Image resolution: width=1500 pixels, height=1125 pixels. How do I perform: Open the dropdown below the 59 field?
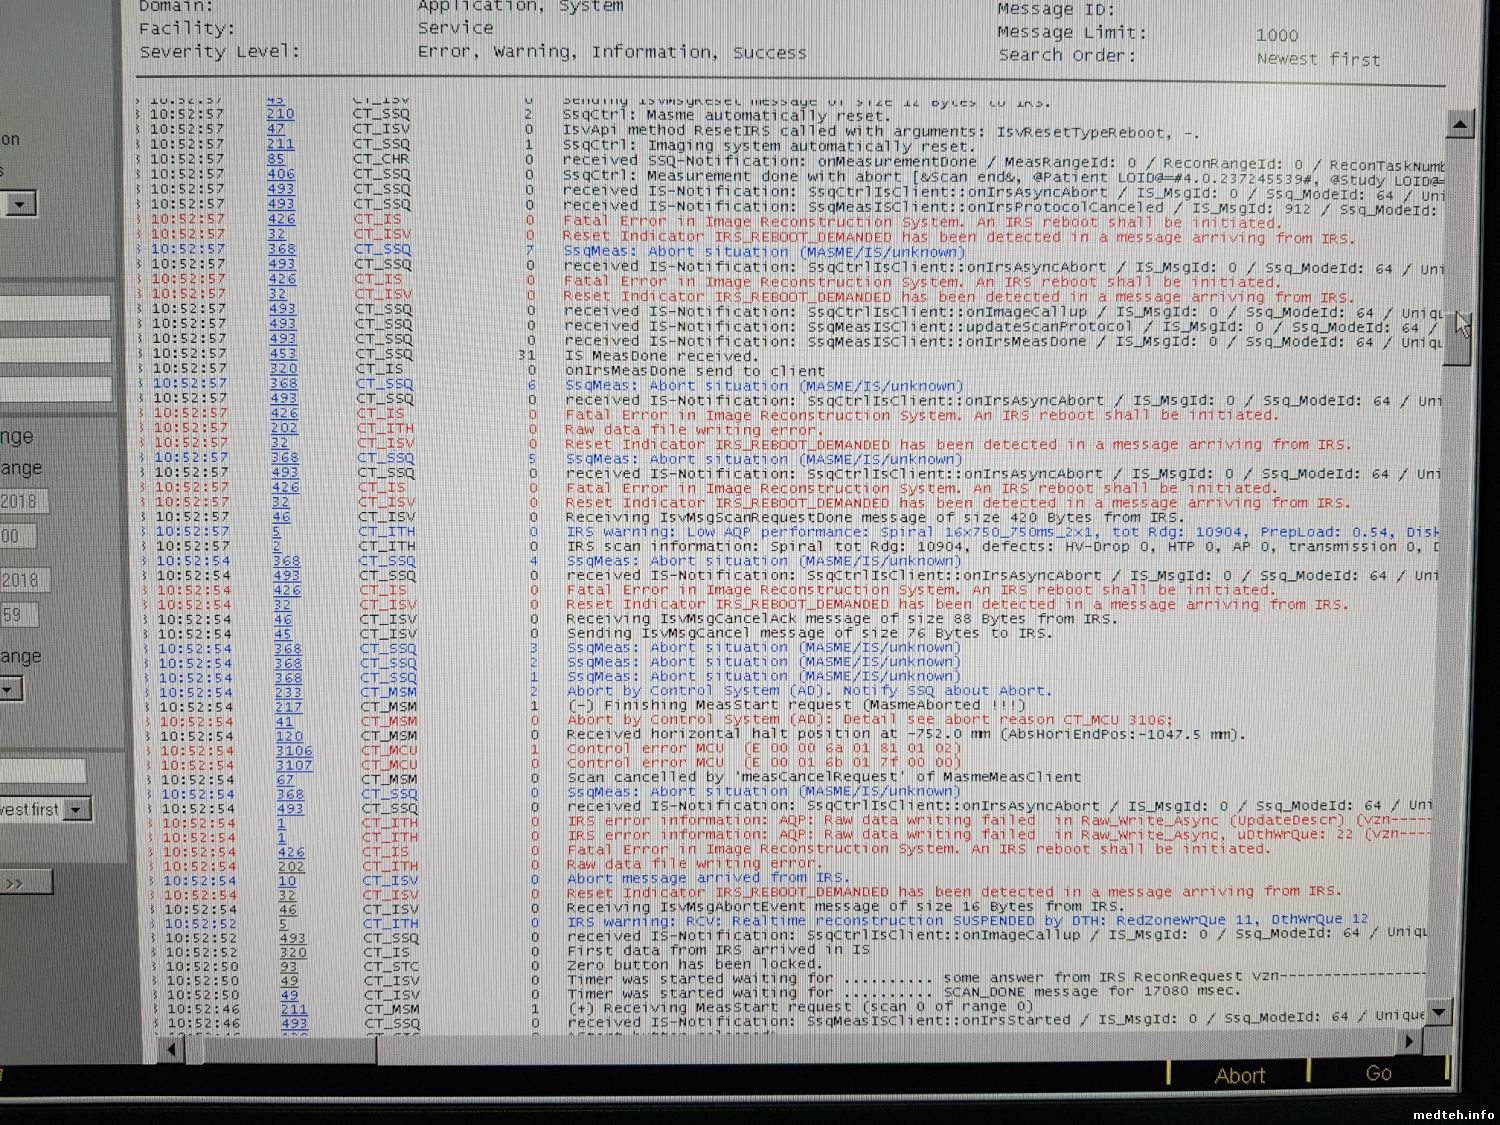coord(10,689)
